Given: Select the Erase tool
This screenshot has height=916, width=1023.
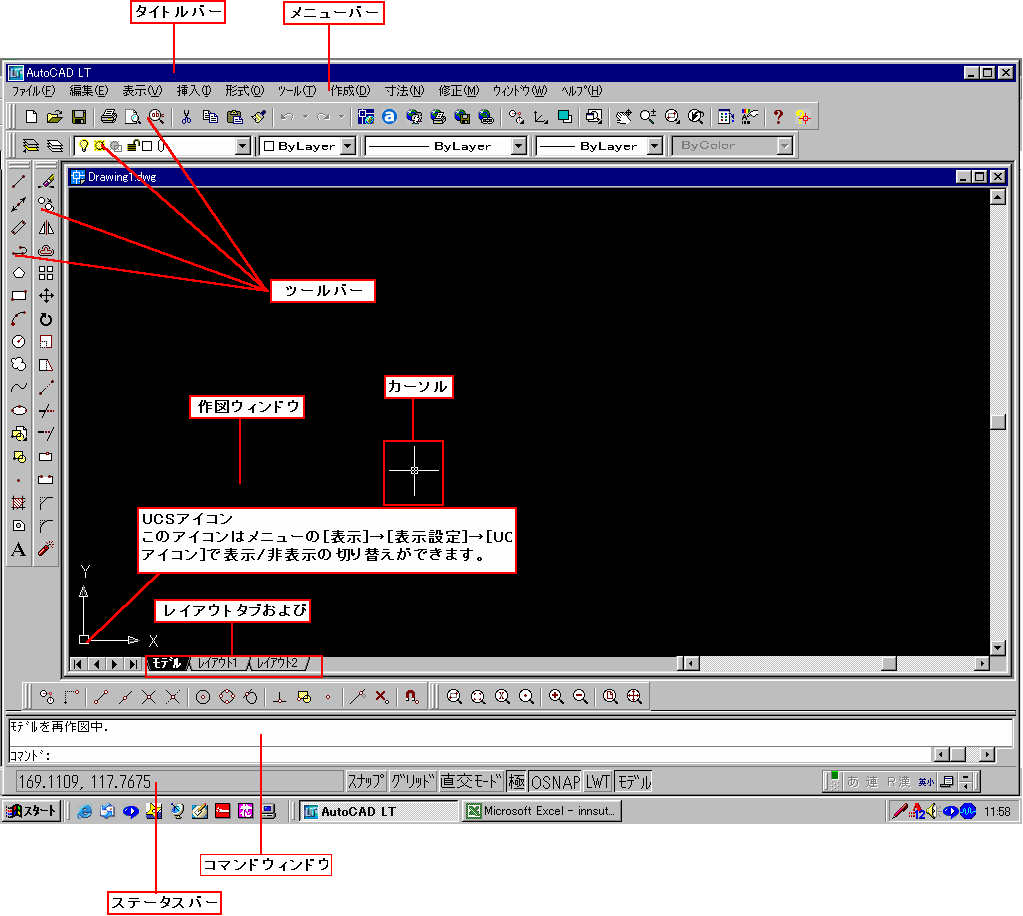Looking at the screenshot, I should (46, 181).
